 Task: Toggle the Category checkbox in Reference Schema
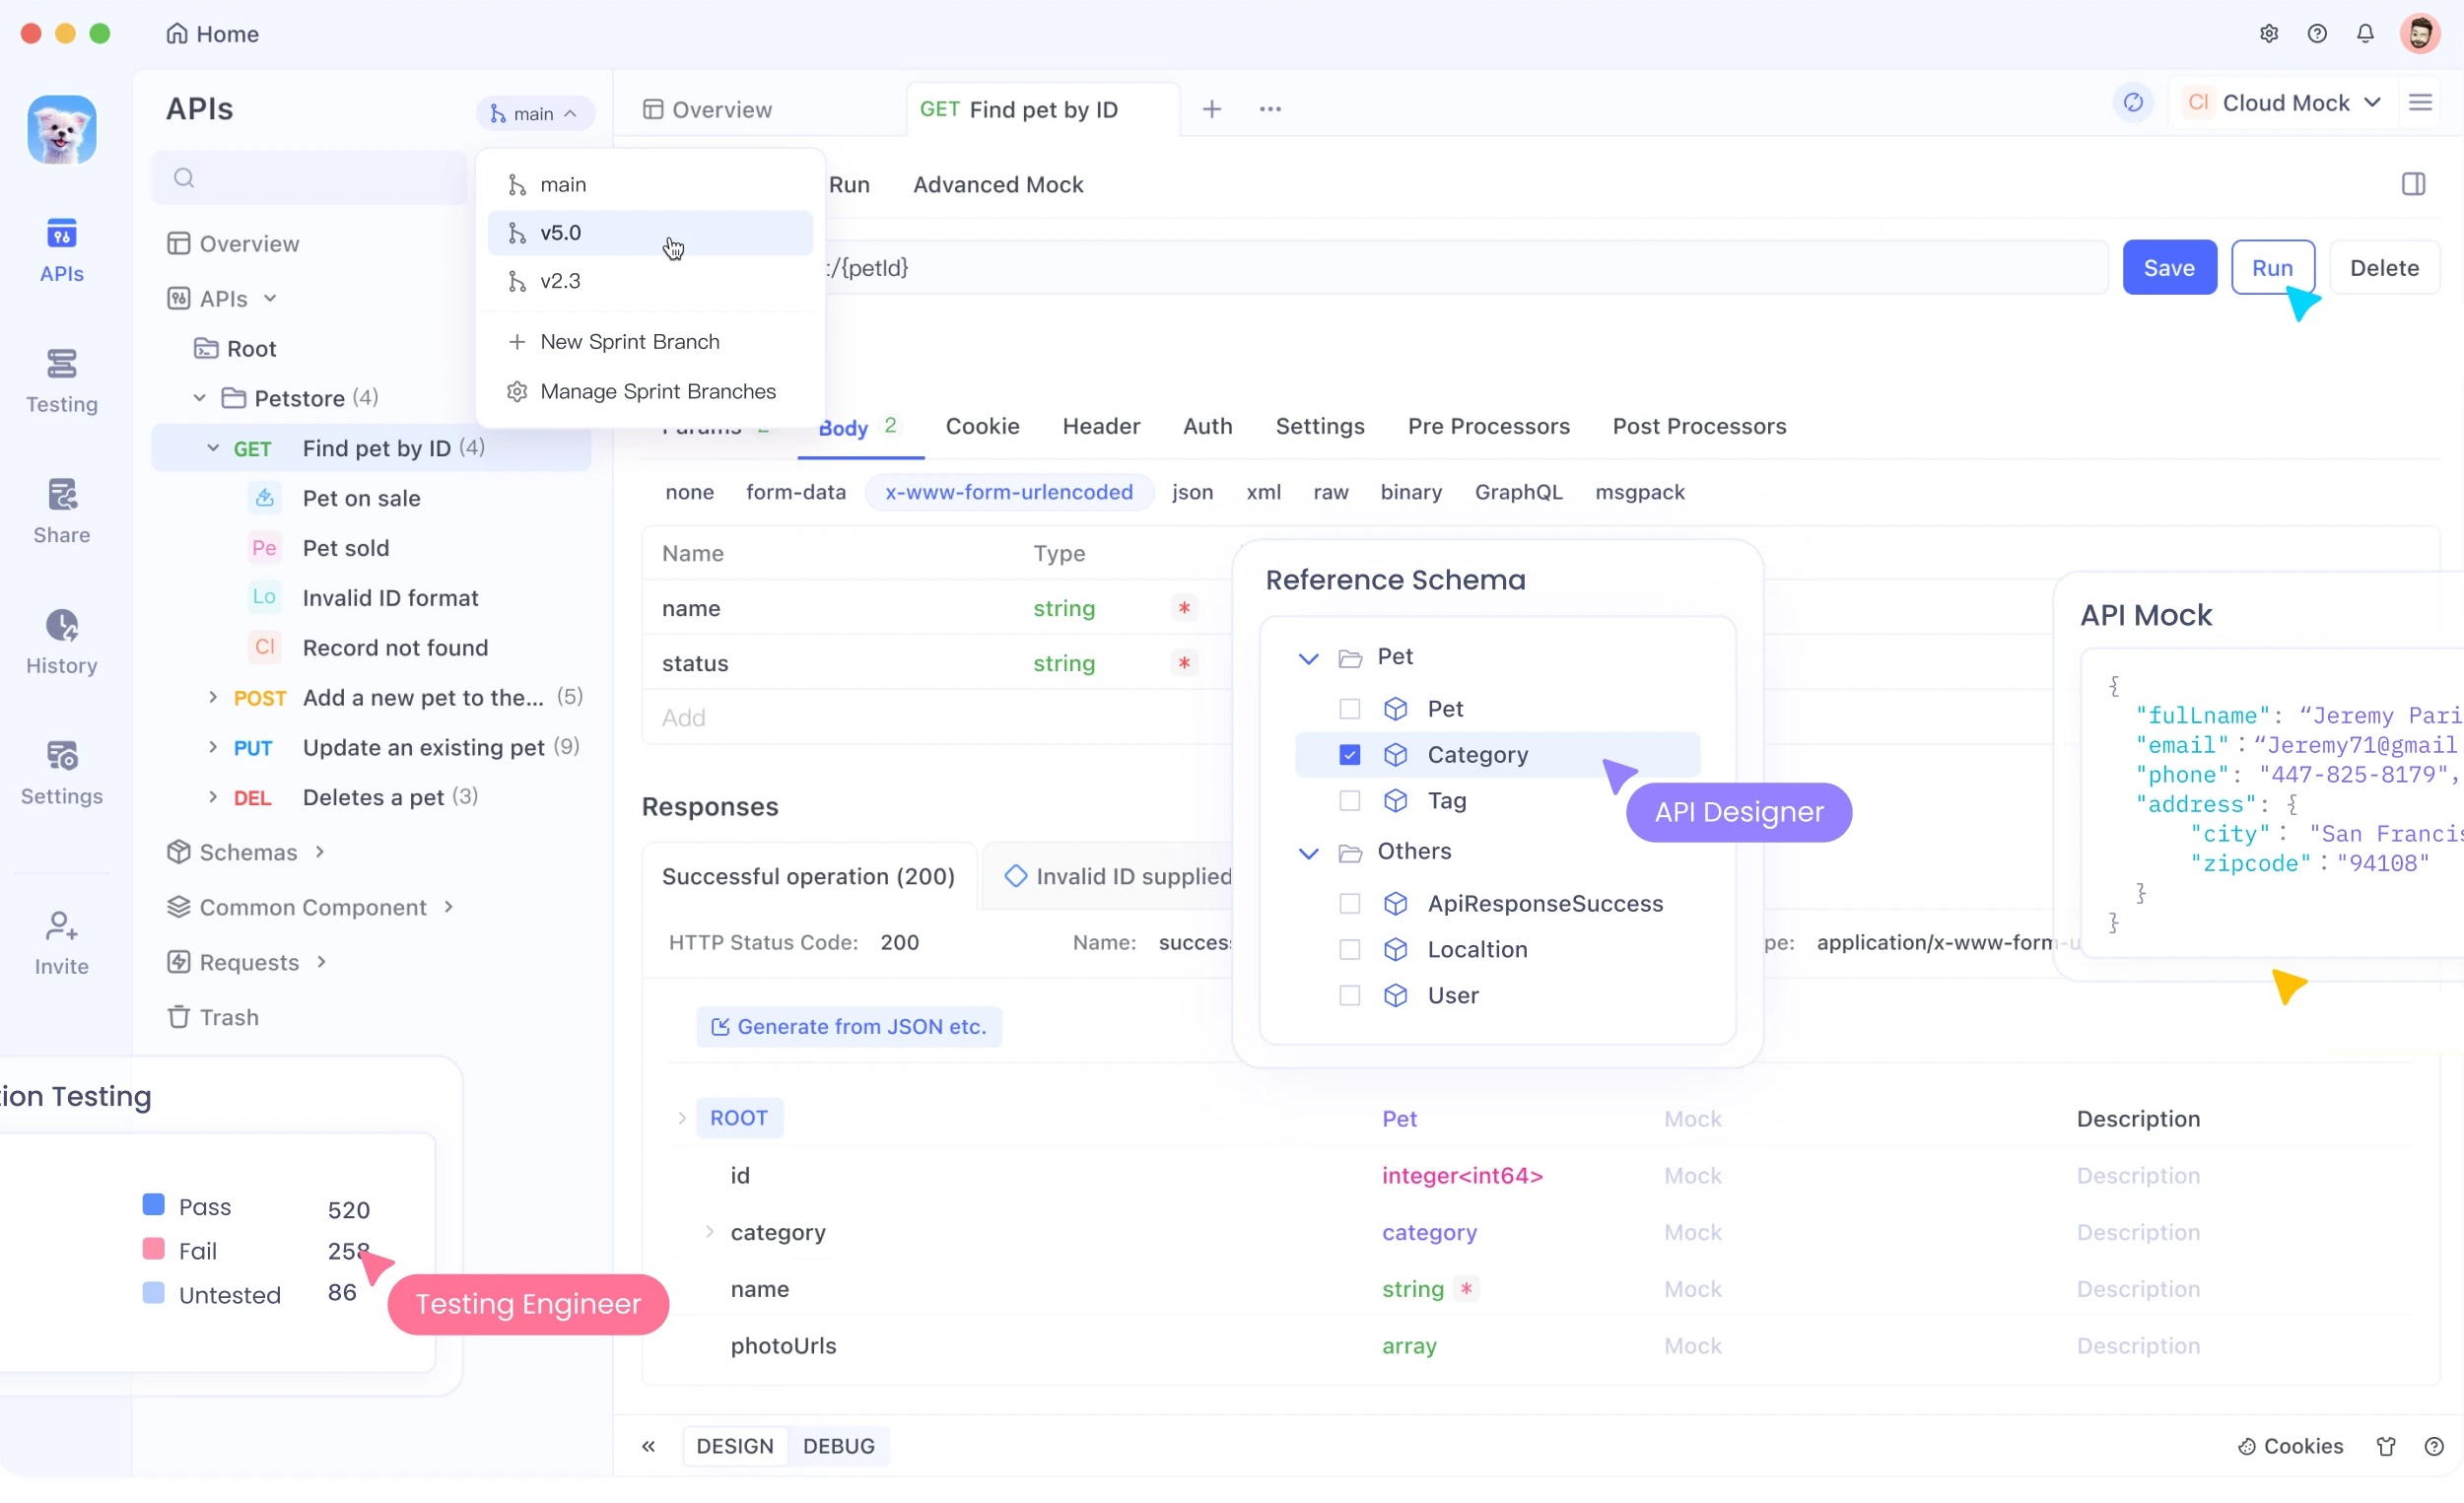(1348, 753)
